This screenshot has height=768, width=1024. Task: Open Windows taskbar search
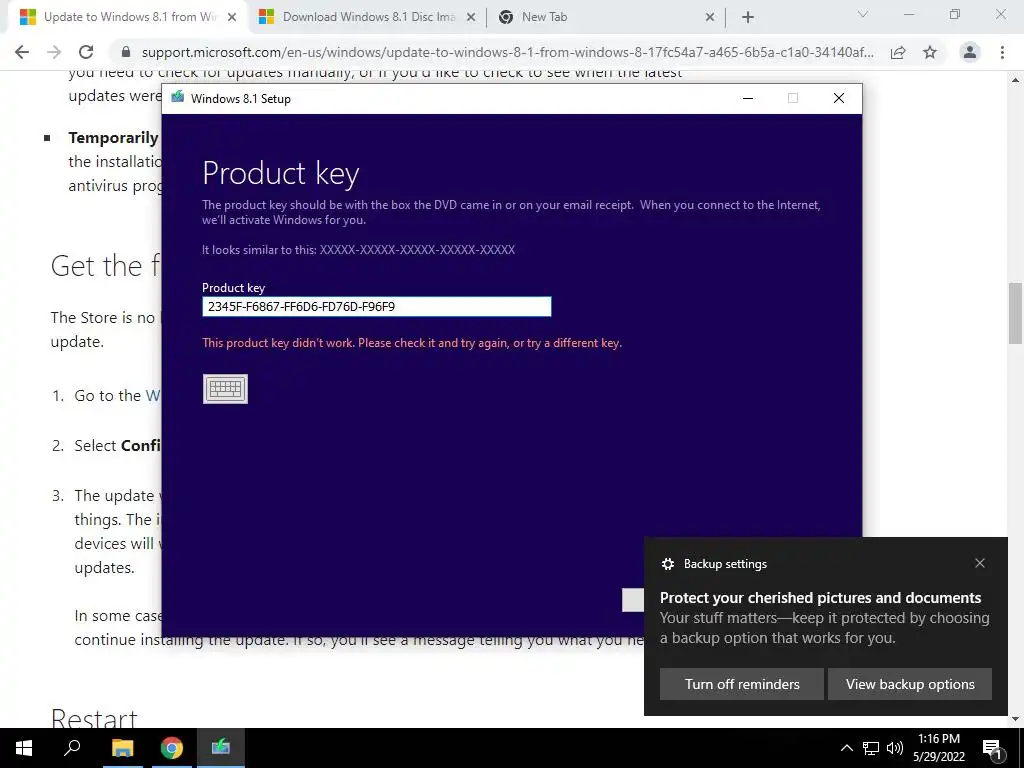[72, 748]
